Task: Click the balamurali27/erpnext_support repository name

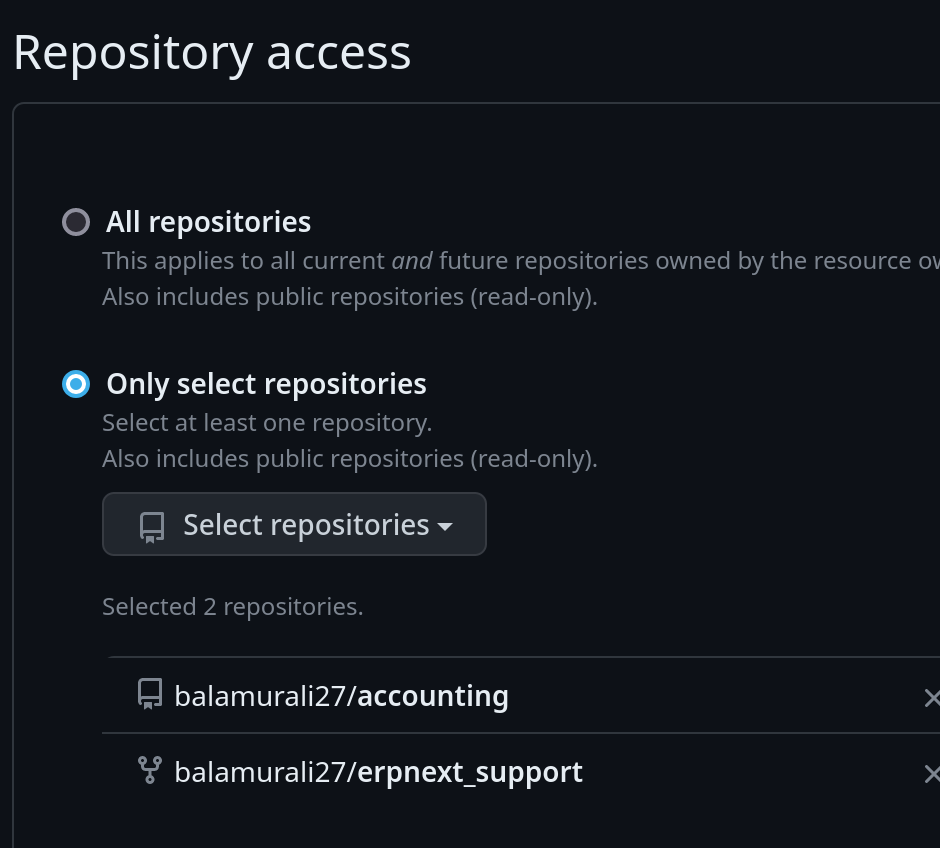Action: 378,772
